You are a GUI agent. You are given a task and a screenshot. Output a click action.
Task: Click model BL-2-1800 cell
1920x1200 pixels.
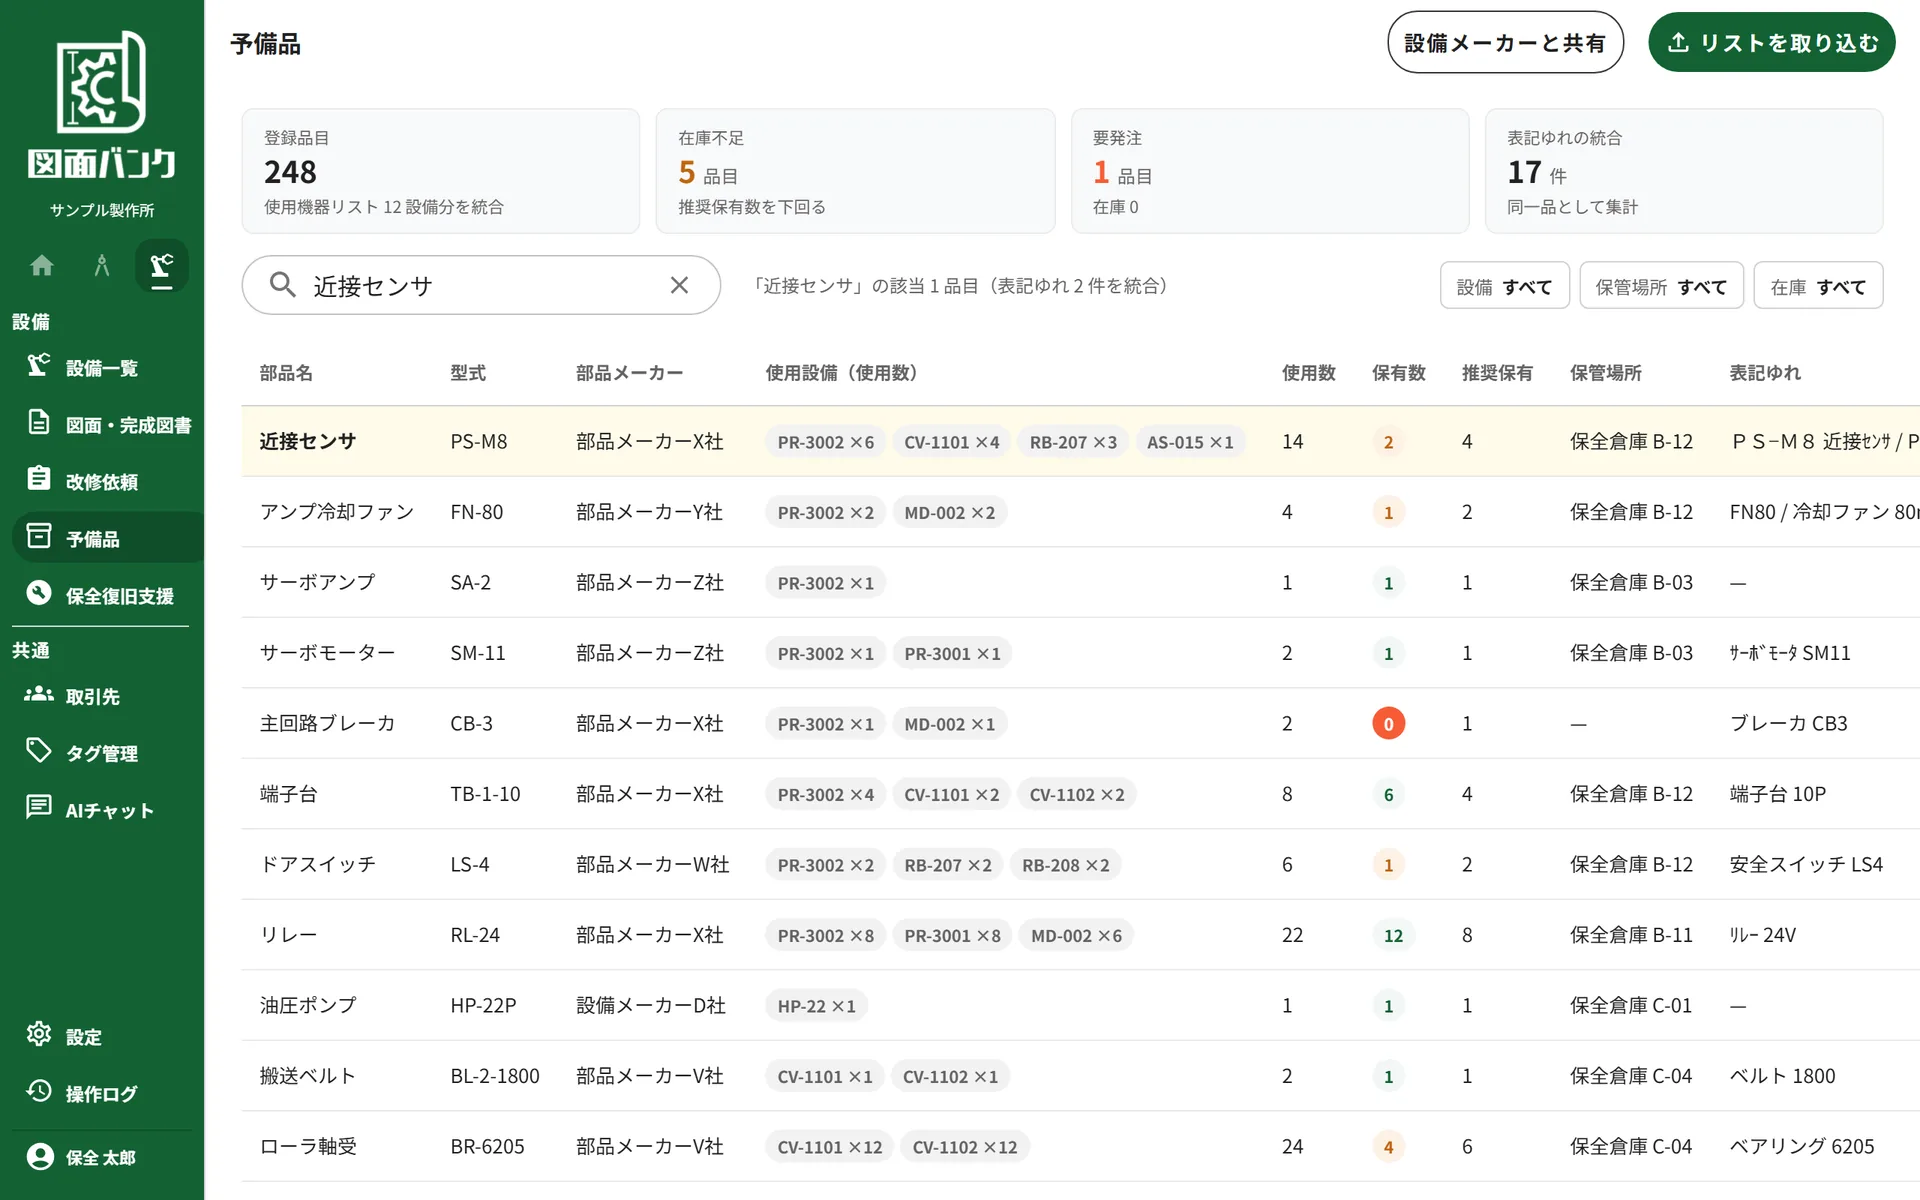click(495, 1076)
